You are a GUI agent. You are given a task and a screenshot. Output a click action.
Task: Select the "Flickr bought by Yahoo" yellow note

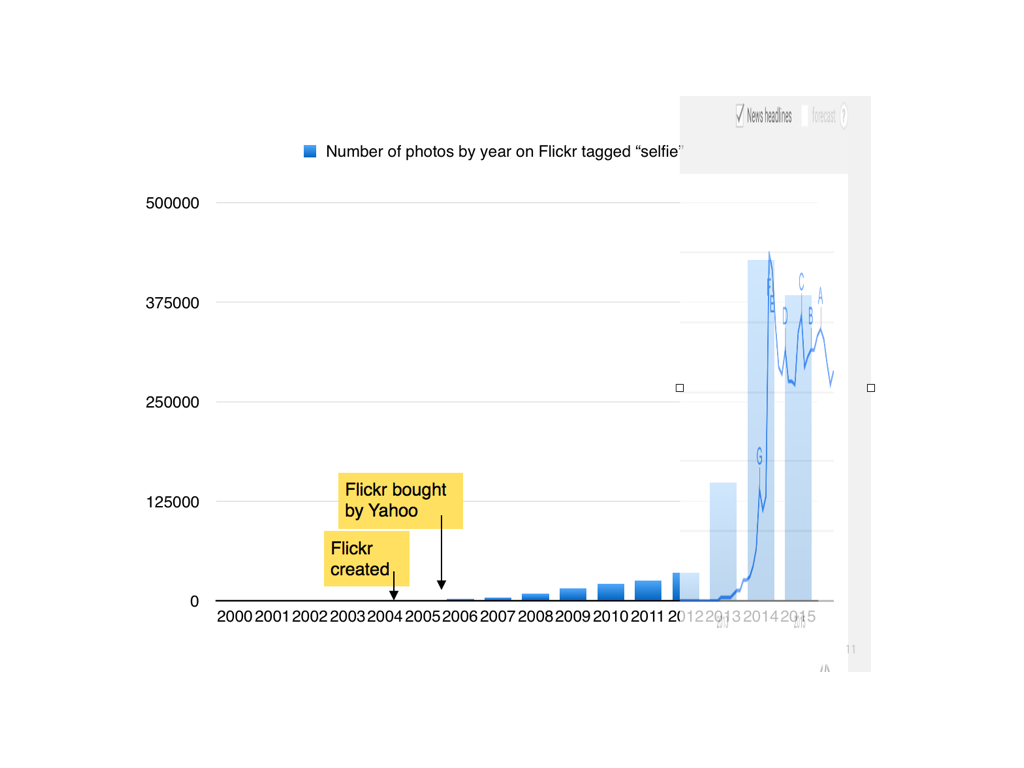400,500
